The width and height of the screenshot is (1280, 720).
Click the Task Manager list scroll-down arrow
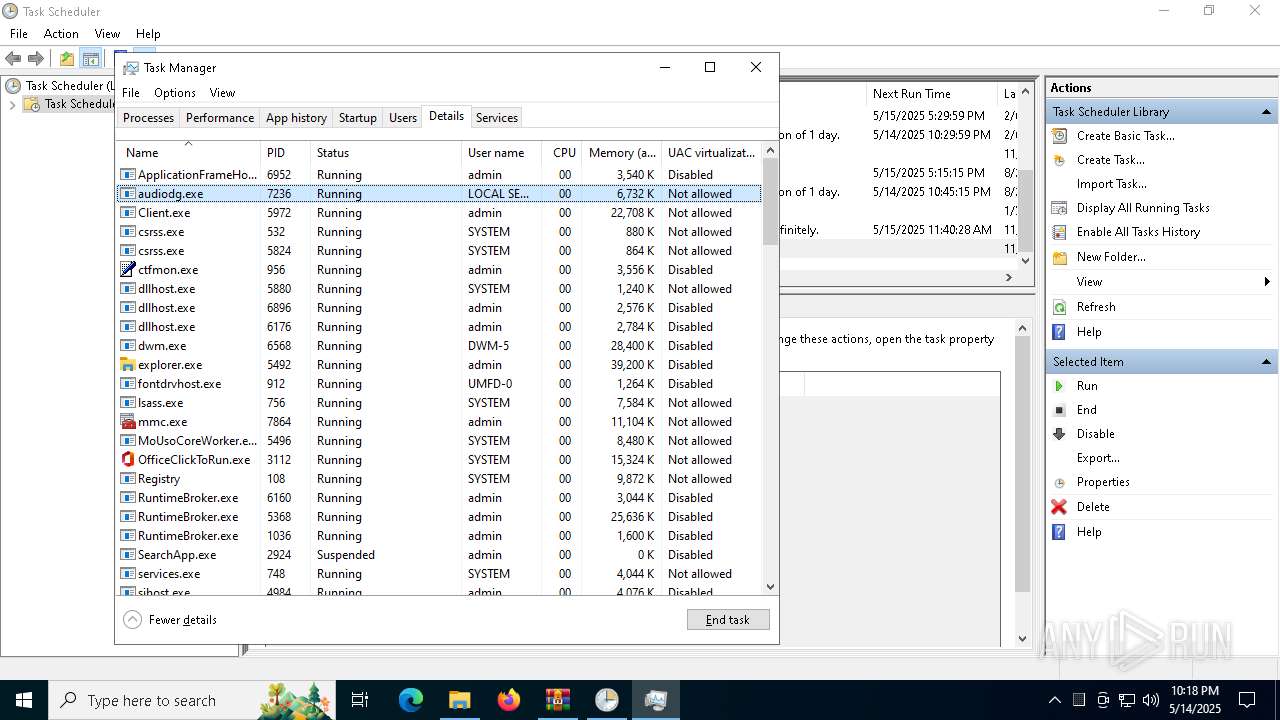coord(770,587)
